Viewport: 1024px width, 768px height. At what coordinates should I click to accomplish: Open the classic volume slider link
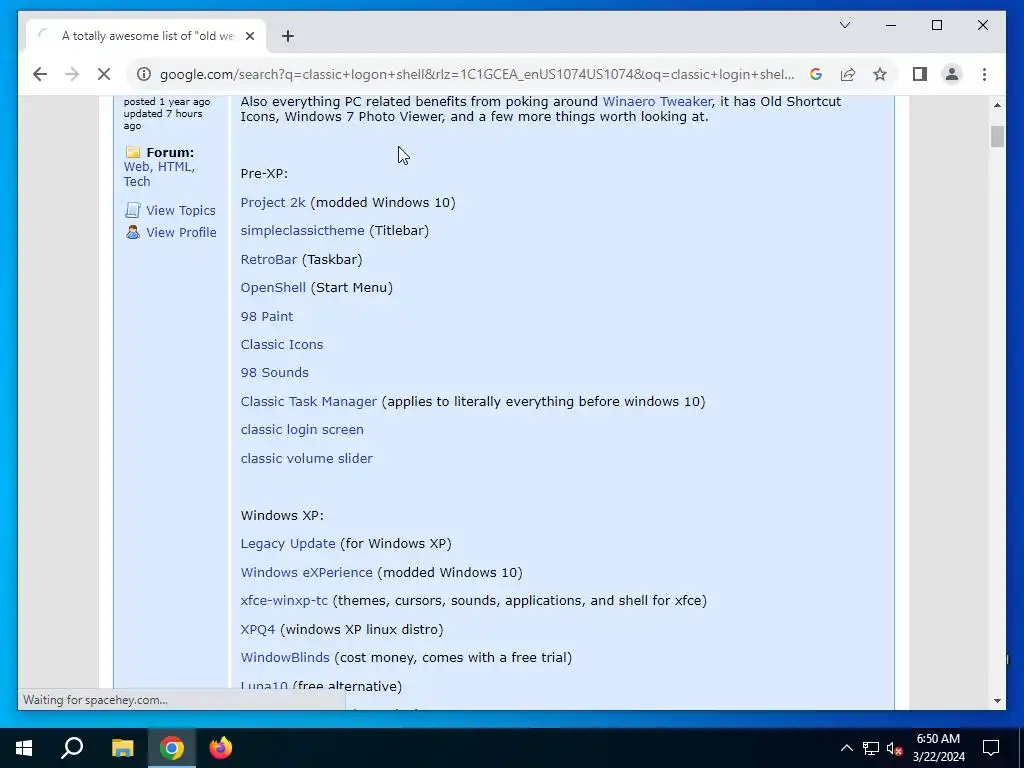click(306, 458)
